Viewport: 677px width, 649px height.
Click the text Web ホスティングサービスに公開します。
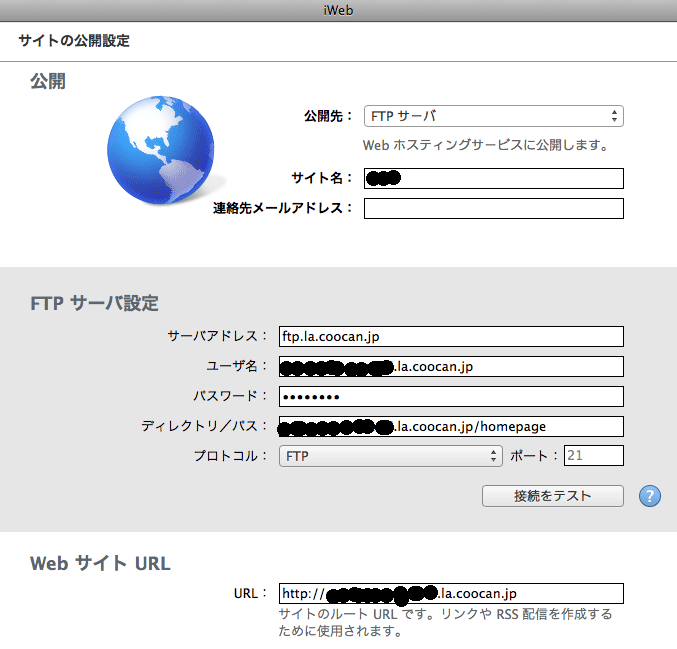coord(486,145)
